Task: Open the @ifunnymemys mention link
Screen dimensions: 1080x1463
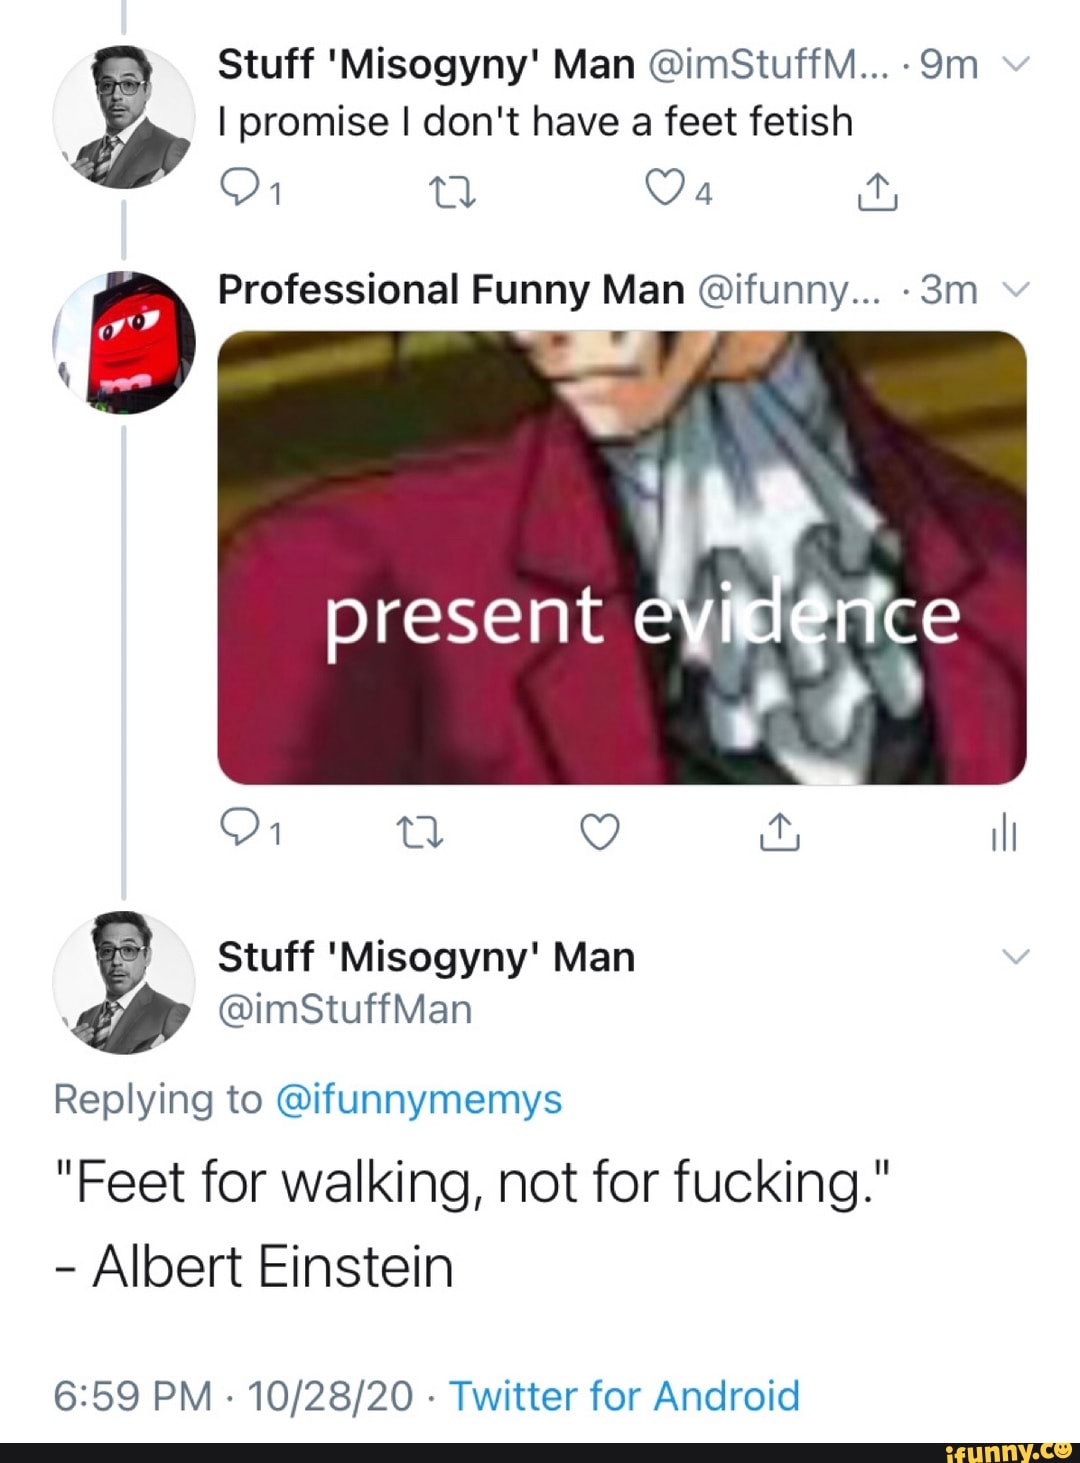Action: [x=417, y=1099]
